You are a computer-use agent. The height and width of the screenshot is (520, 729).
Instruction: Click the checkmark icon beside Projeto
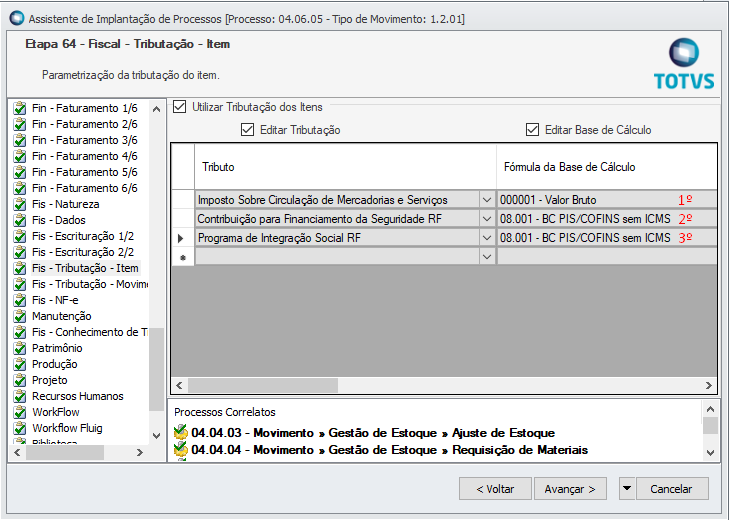[20, 380]
